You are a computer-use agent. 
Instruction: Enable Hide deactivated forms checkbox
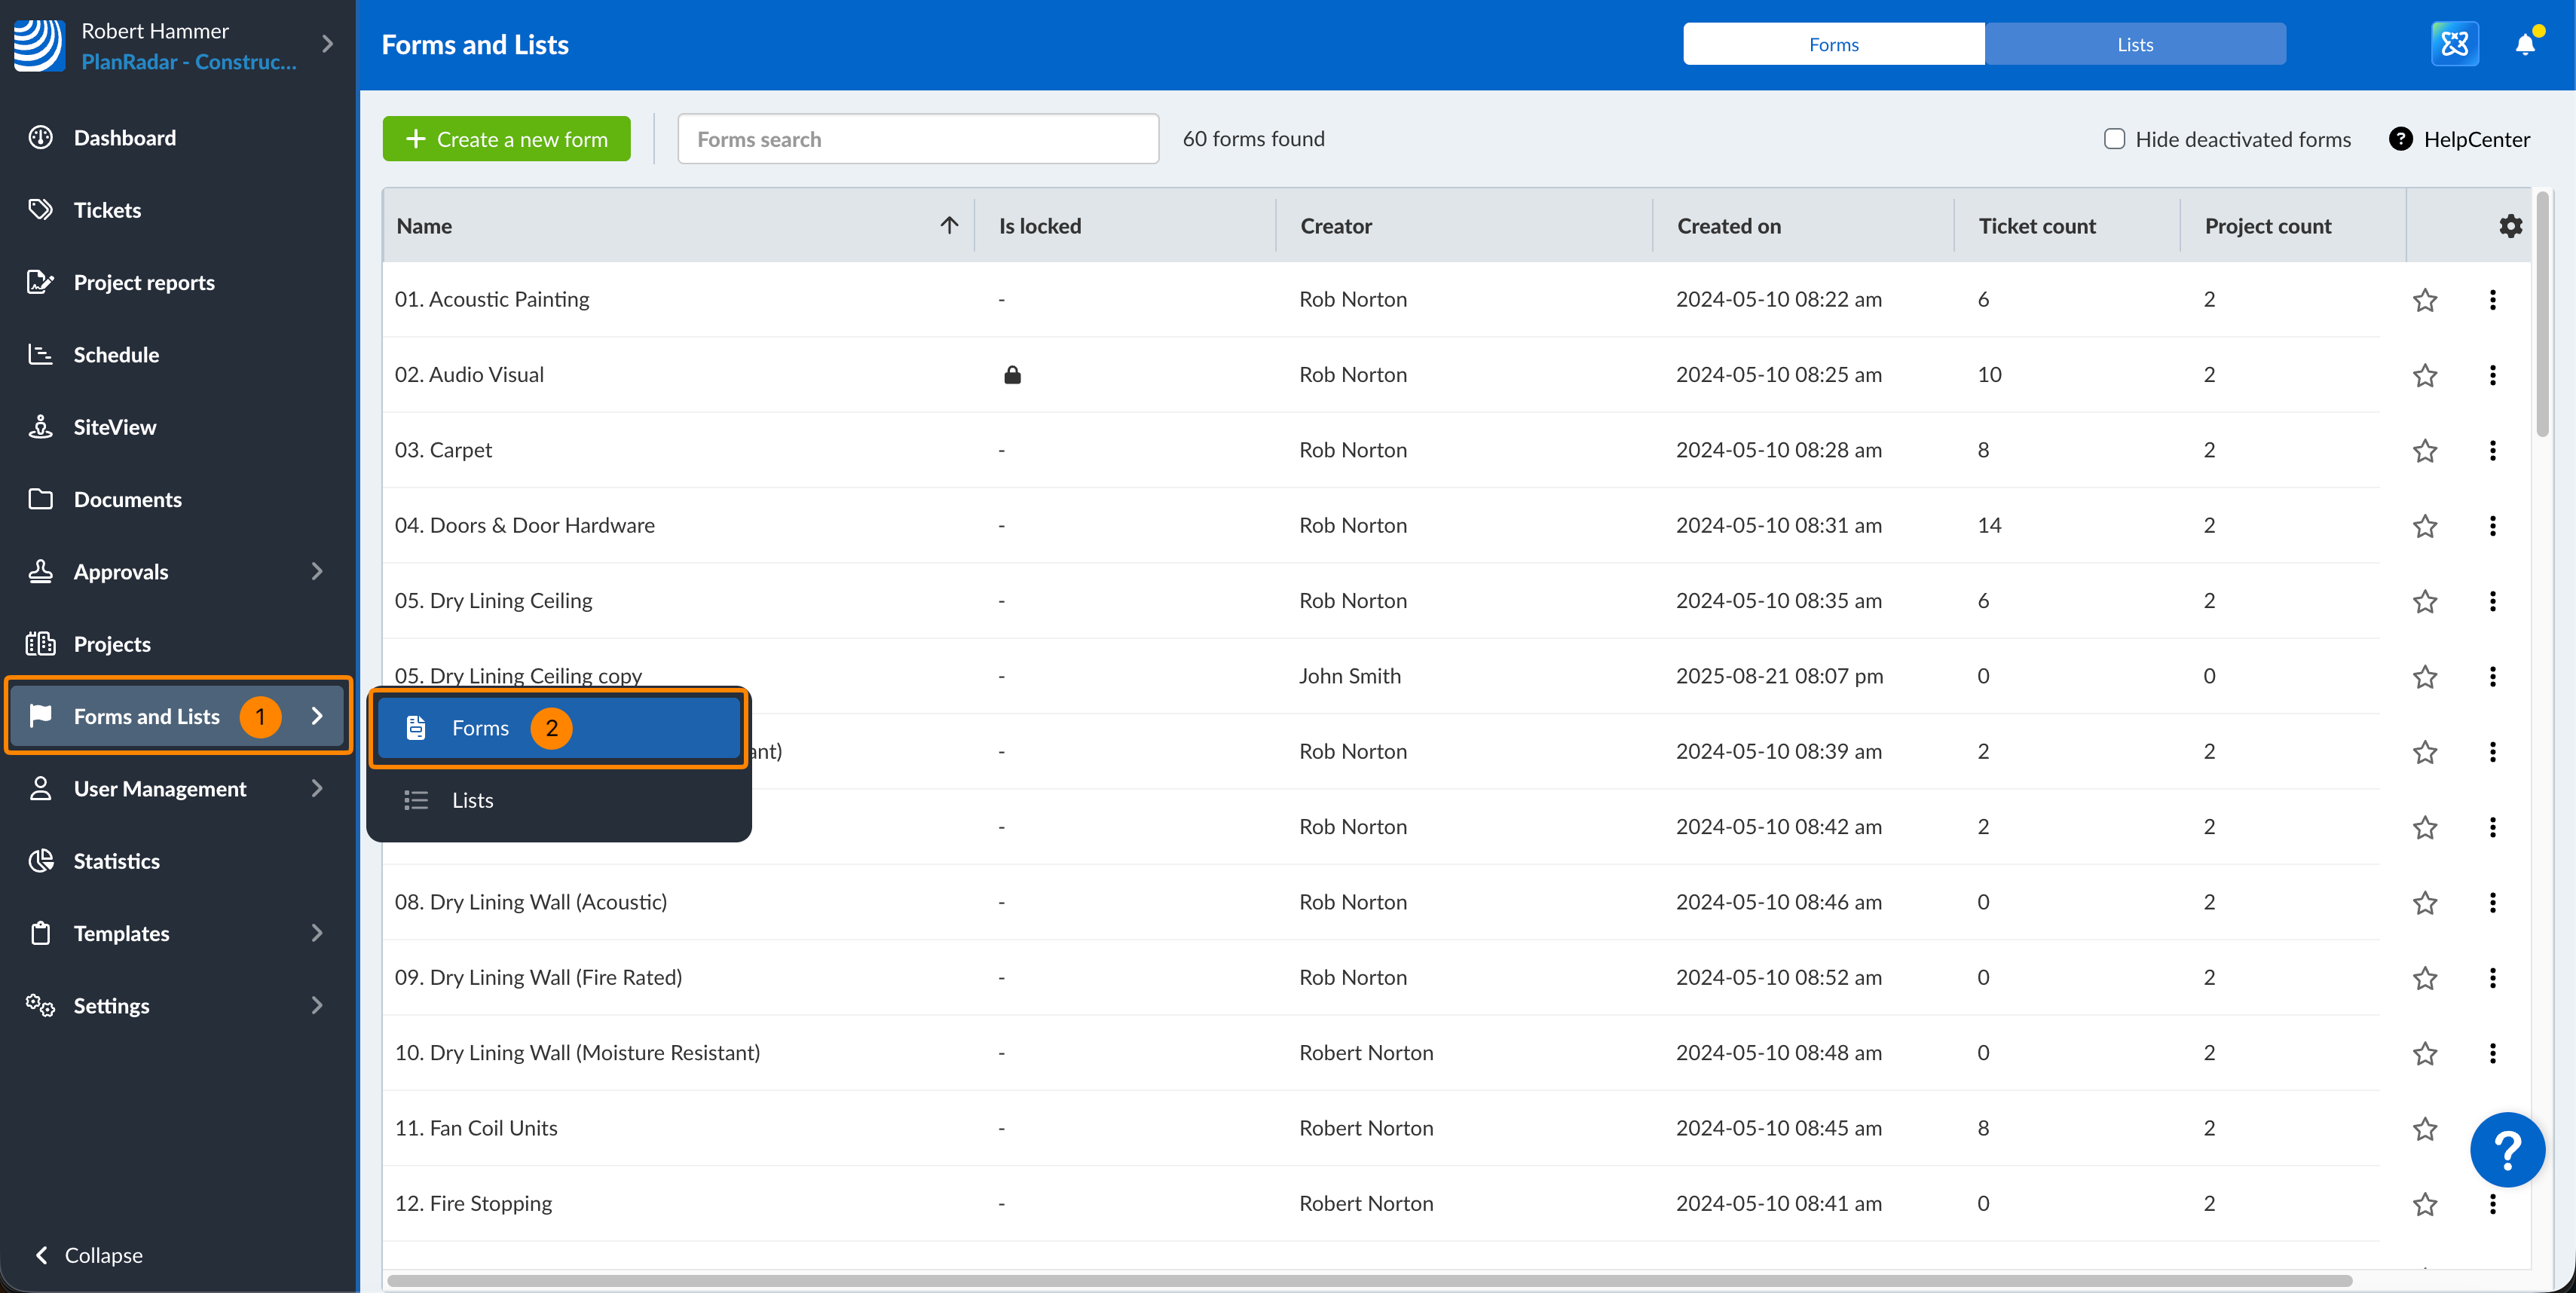[x=2114, y=139]
